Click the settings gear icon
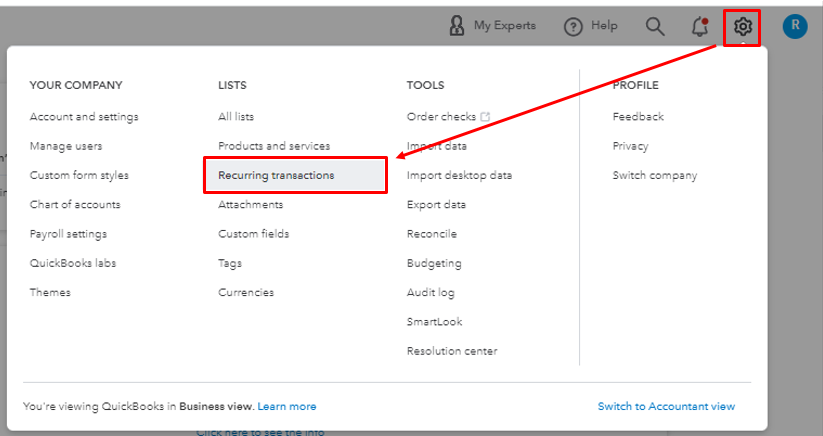 coord(742,27)
